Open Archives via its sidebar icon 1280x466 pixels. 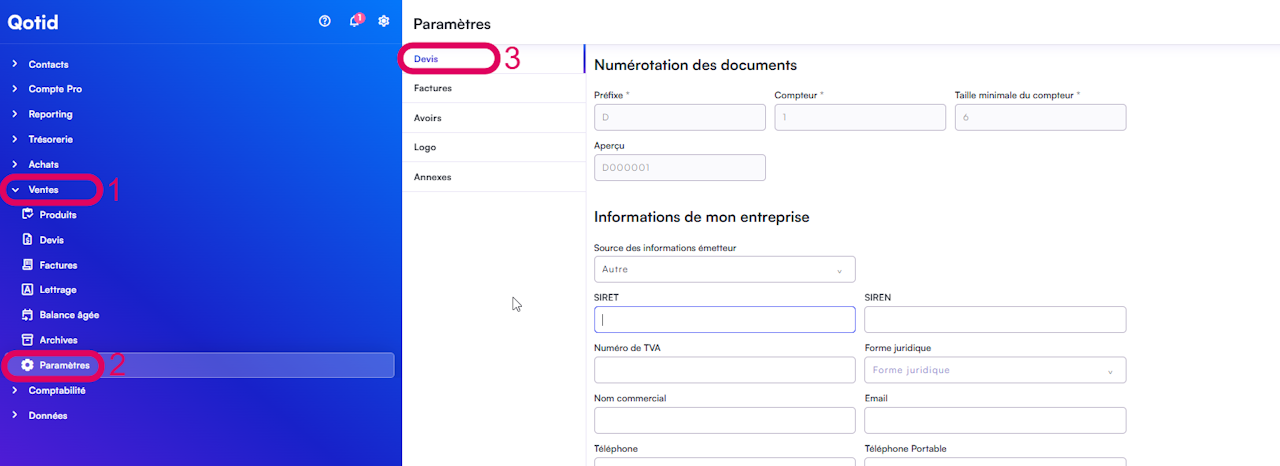click(28, 340)
